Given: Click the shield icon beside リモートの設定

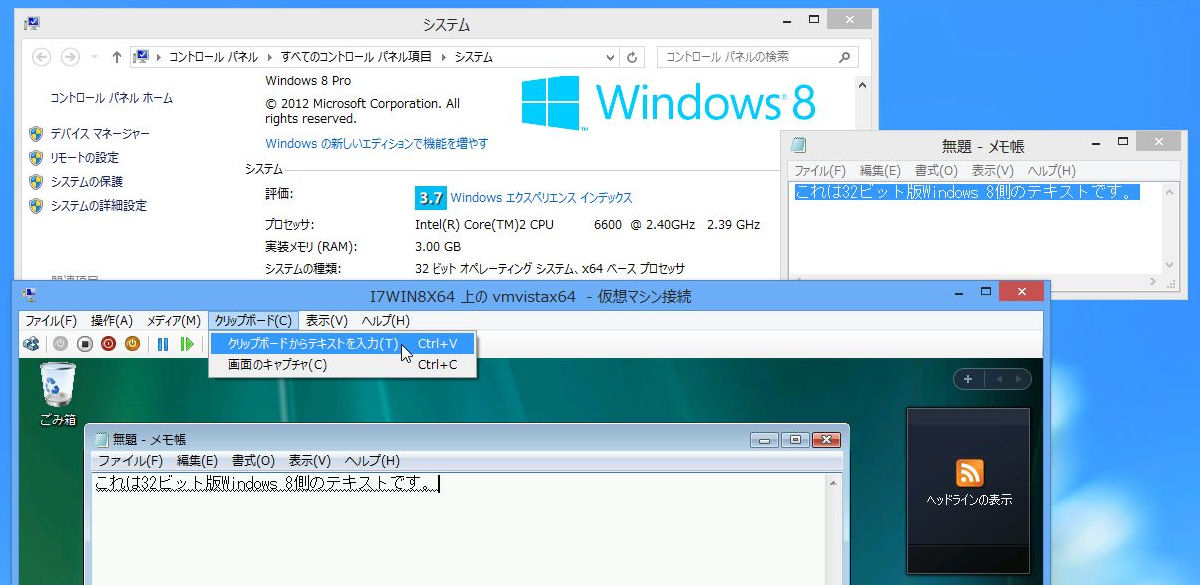Looking at the screenshot, I should point(36,158).
